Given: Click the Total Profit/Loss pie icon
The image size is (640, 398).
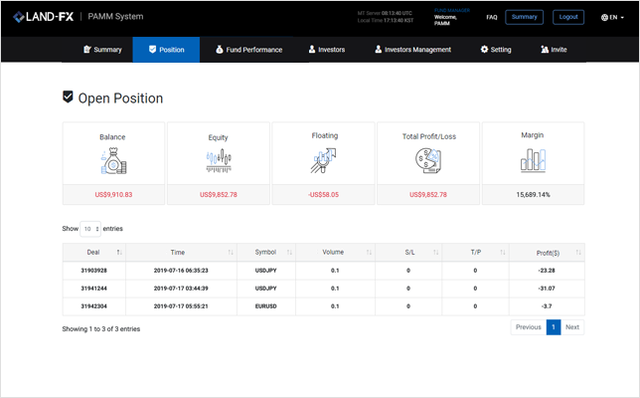Looking at the screenshot, I should point(428,161).
